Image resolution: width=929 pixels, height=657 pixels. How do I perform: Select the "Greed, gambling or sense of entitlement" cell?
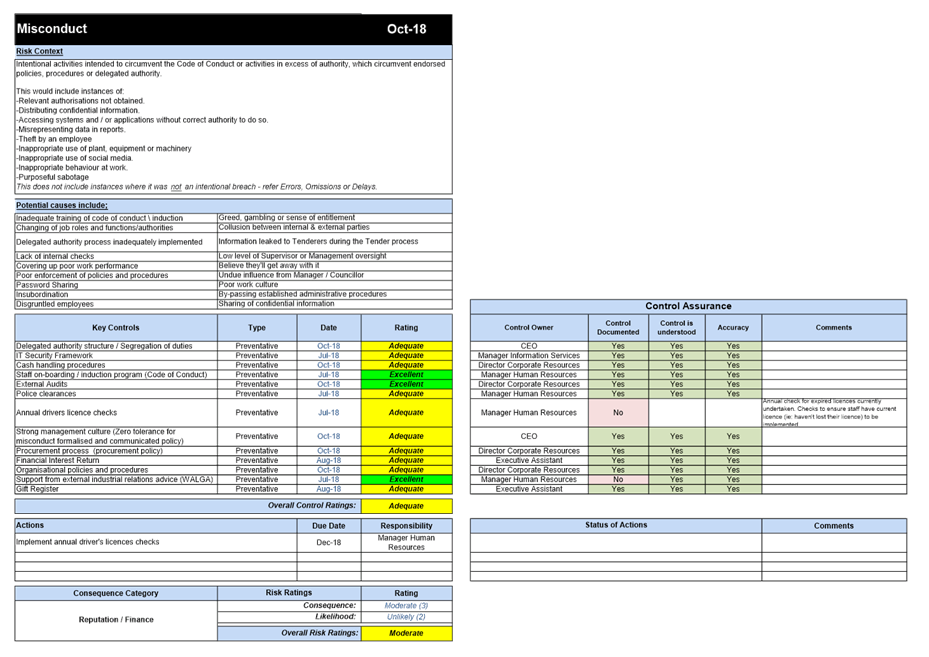click(335, 217)
